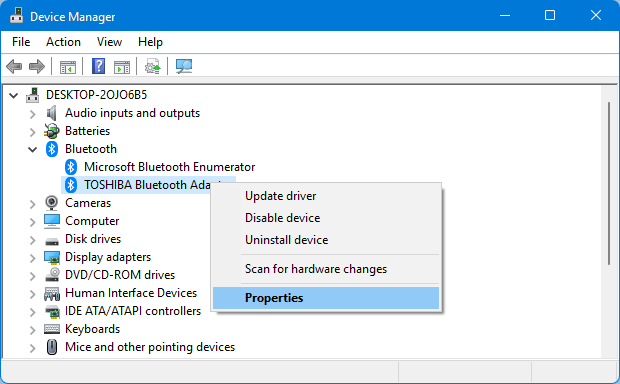Minimize the Device Manager window
This screenshot has height=384, width=620.
pyautogui.click(x=505, y=15)
